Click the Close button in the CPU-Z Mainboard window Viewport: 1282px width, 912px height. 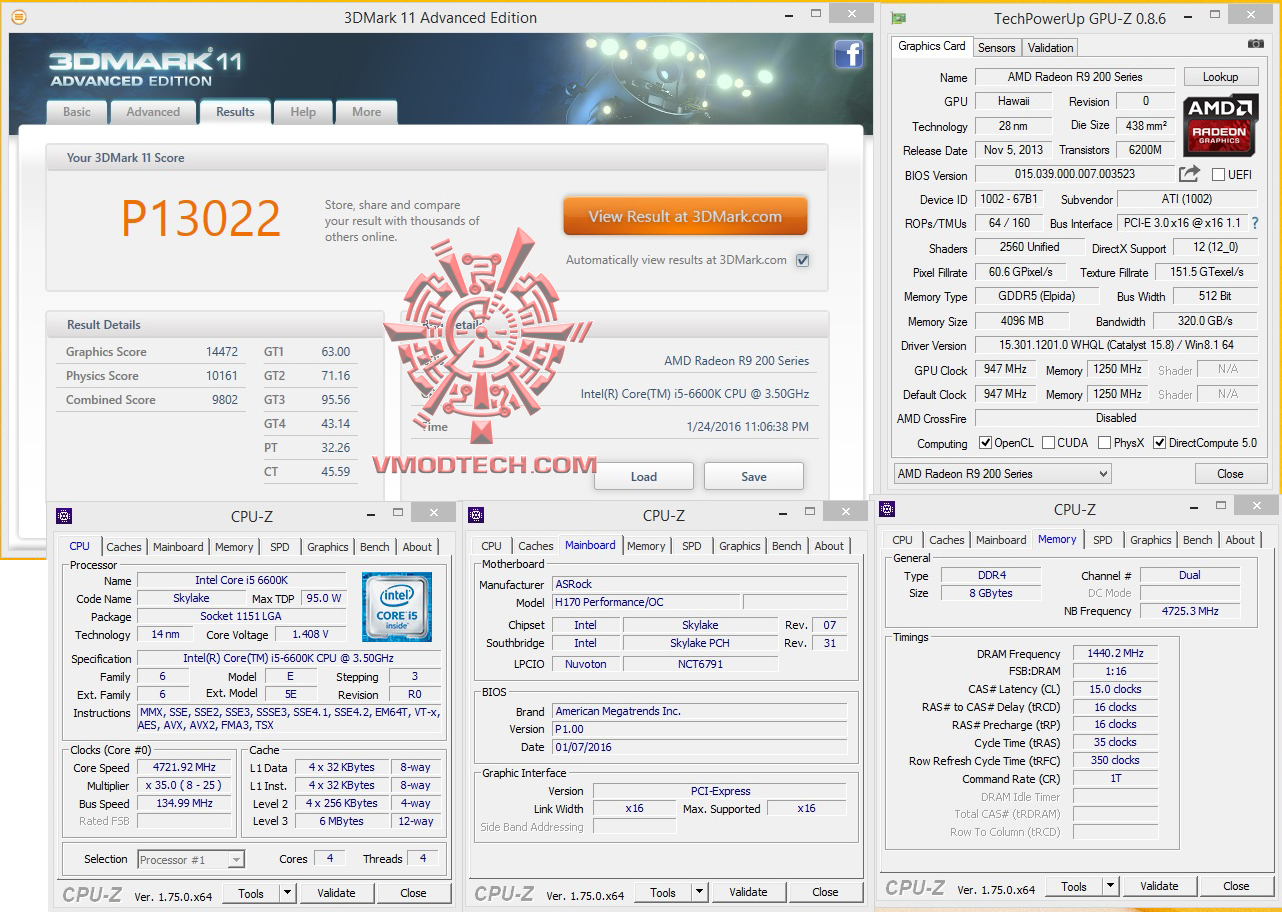click(825, 892)
